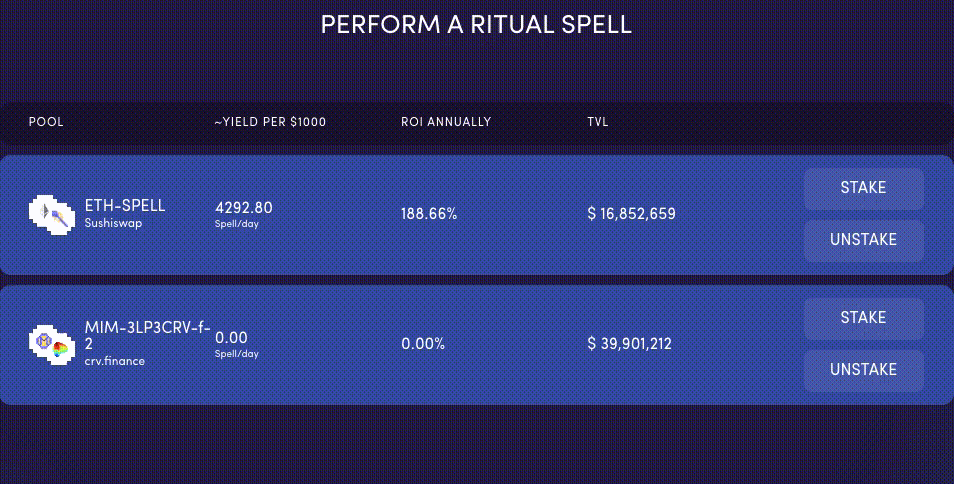Click the MIM-3LP3CRV pool token pair icon
The width and height of the screenshot is (954, 484).
(52, 343)
